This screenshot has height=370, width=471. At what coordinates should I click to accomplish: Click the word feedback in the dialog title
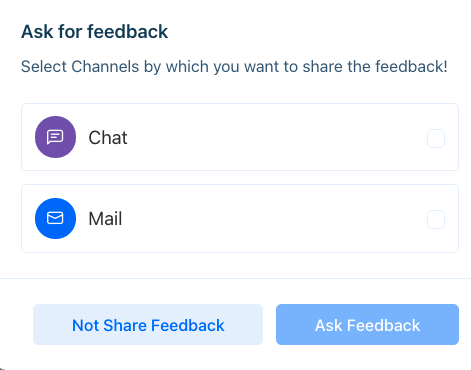pos(128,32)
